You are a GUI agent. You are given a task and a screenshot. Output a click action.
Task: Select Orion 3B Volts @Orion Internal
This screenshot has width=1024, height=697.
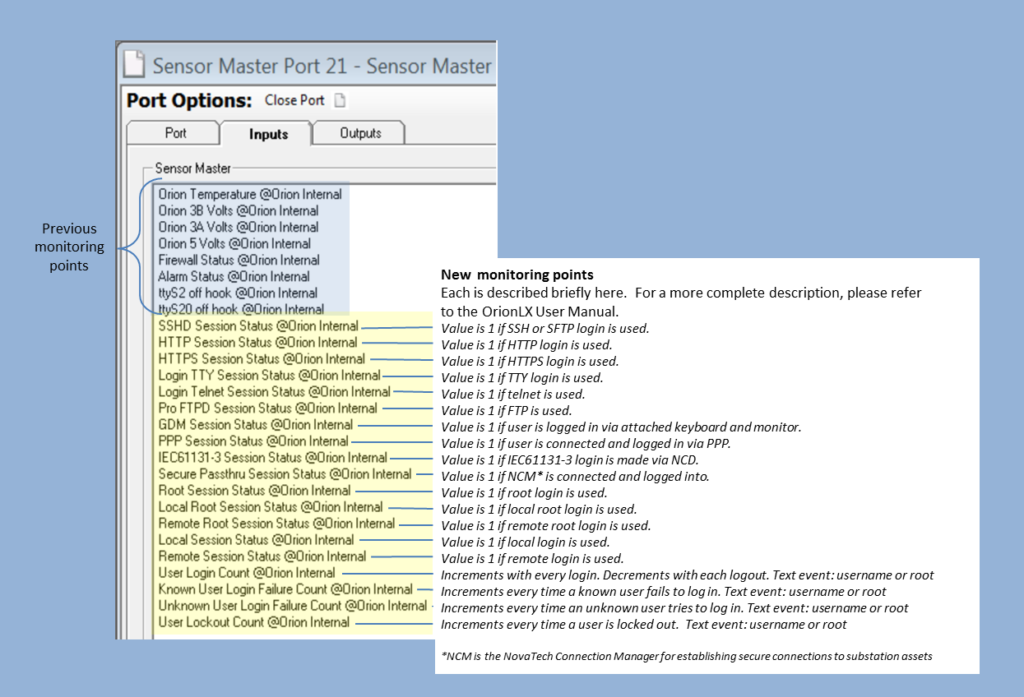coord(238,211)
